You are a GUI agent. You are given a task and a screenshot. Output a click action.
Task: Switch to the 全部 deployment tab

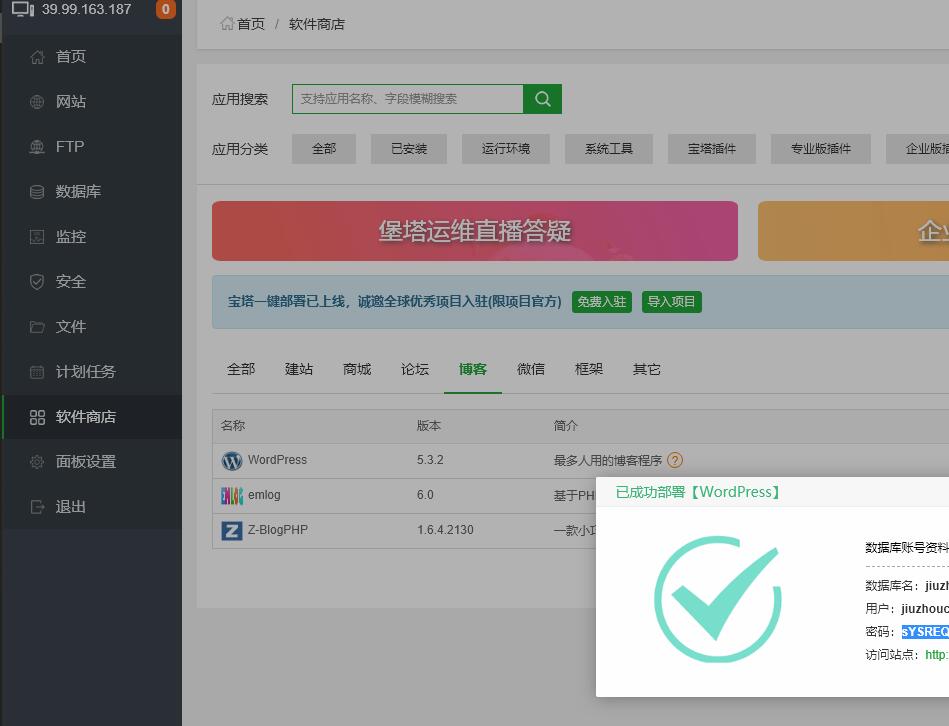coord(241,369)
